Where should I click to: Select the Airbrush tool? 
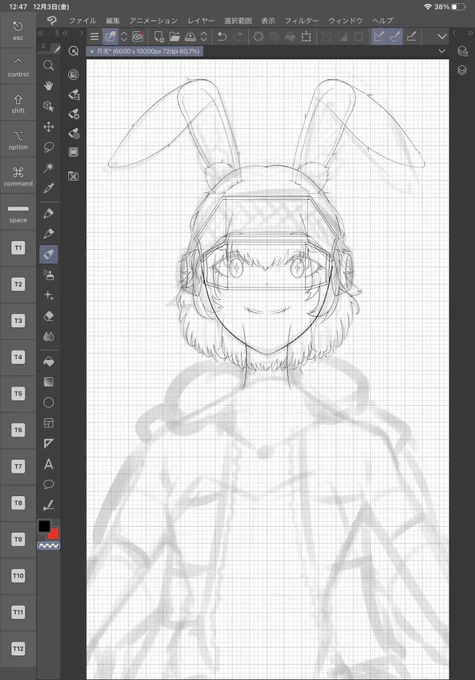click(x=49, y=275)
